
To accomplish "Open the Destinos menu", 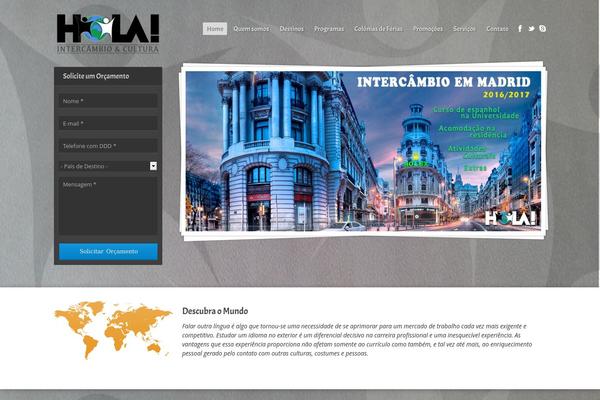I will point(292,29).
